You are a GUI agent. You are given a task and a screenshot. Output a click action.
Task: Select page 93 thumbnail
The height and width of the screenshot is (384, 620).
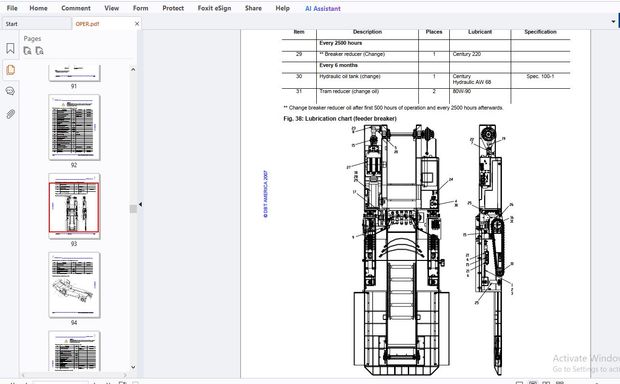(74, 206)
